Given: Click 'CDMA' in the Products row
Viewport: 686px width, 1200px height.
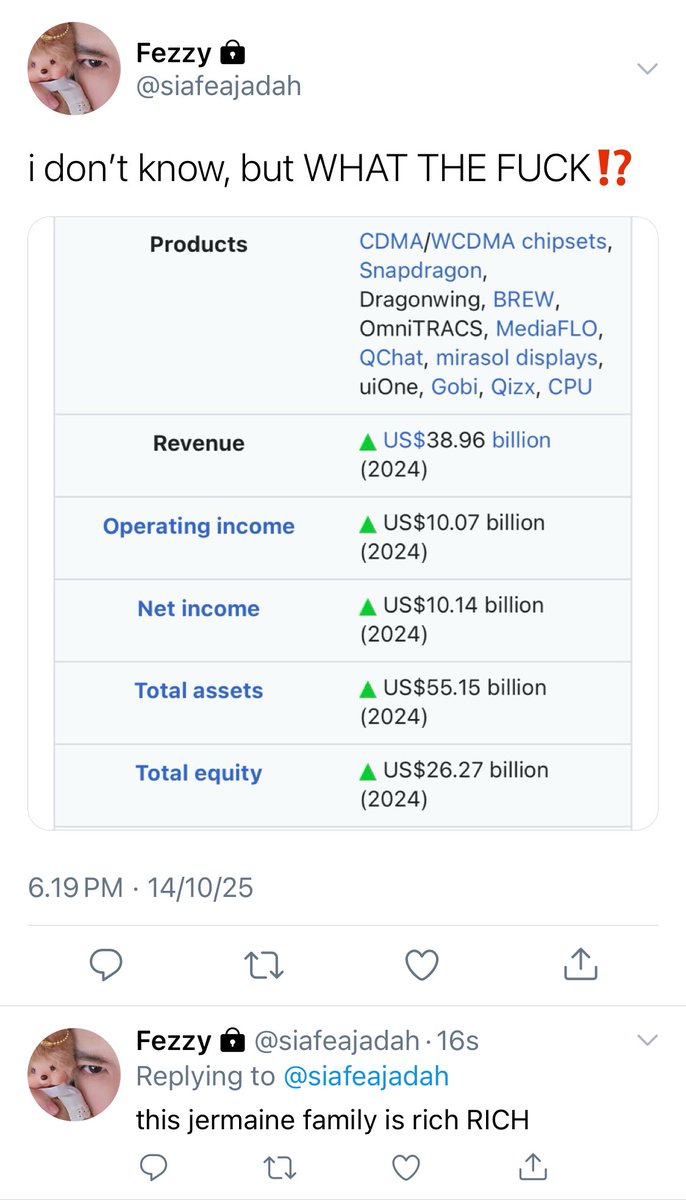Looking at the screenshot, I should click(x=391, y=242).
